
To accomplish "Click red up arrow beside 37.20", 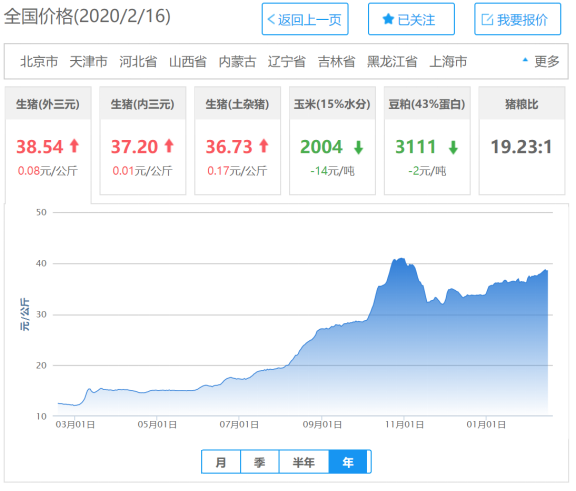I will (x=169, y=145).
